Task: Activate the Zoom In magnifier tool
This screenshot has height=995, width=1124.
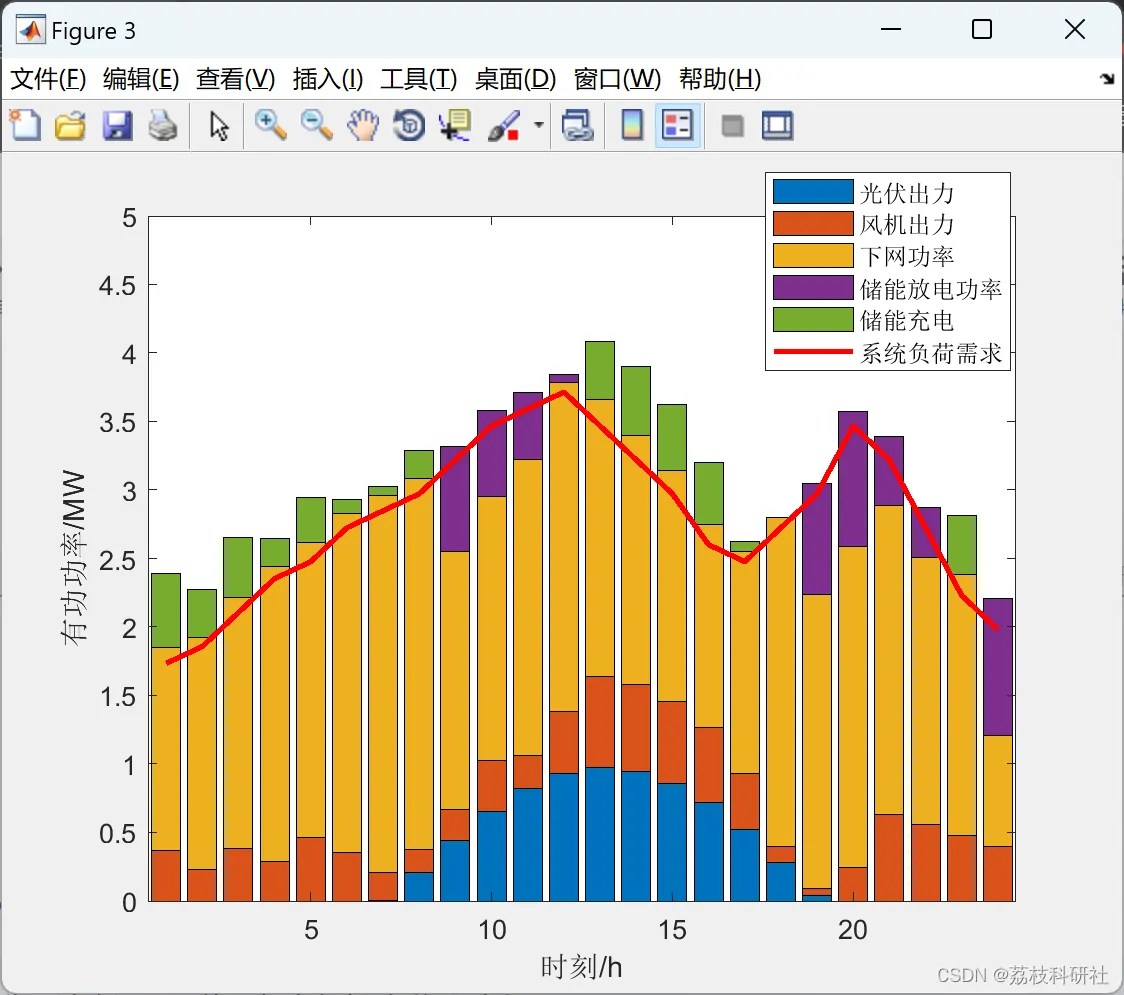Action: pos(270,125)
